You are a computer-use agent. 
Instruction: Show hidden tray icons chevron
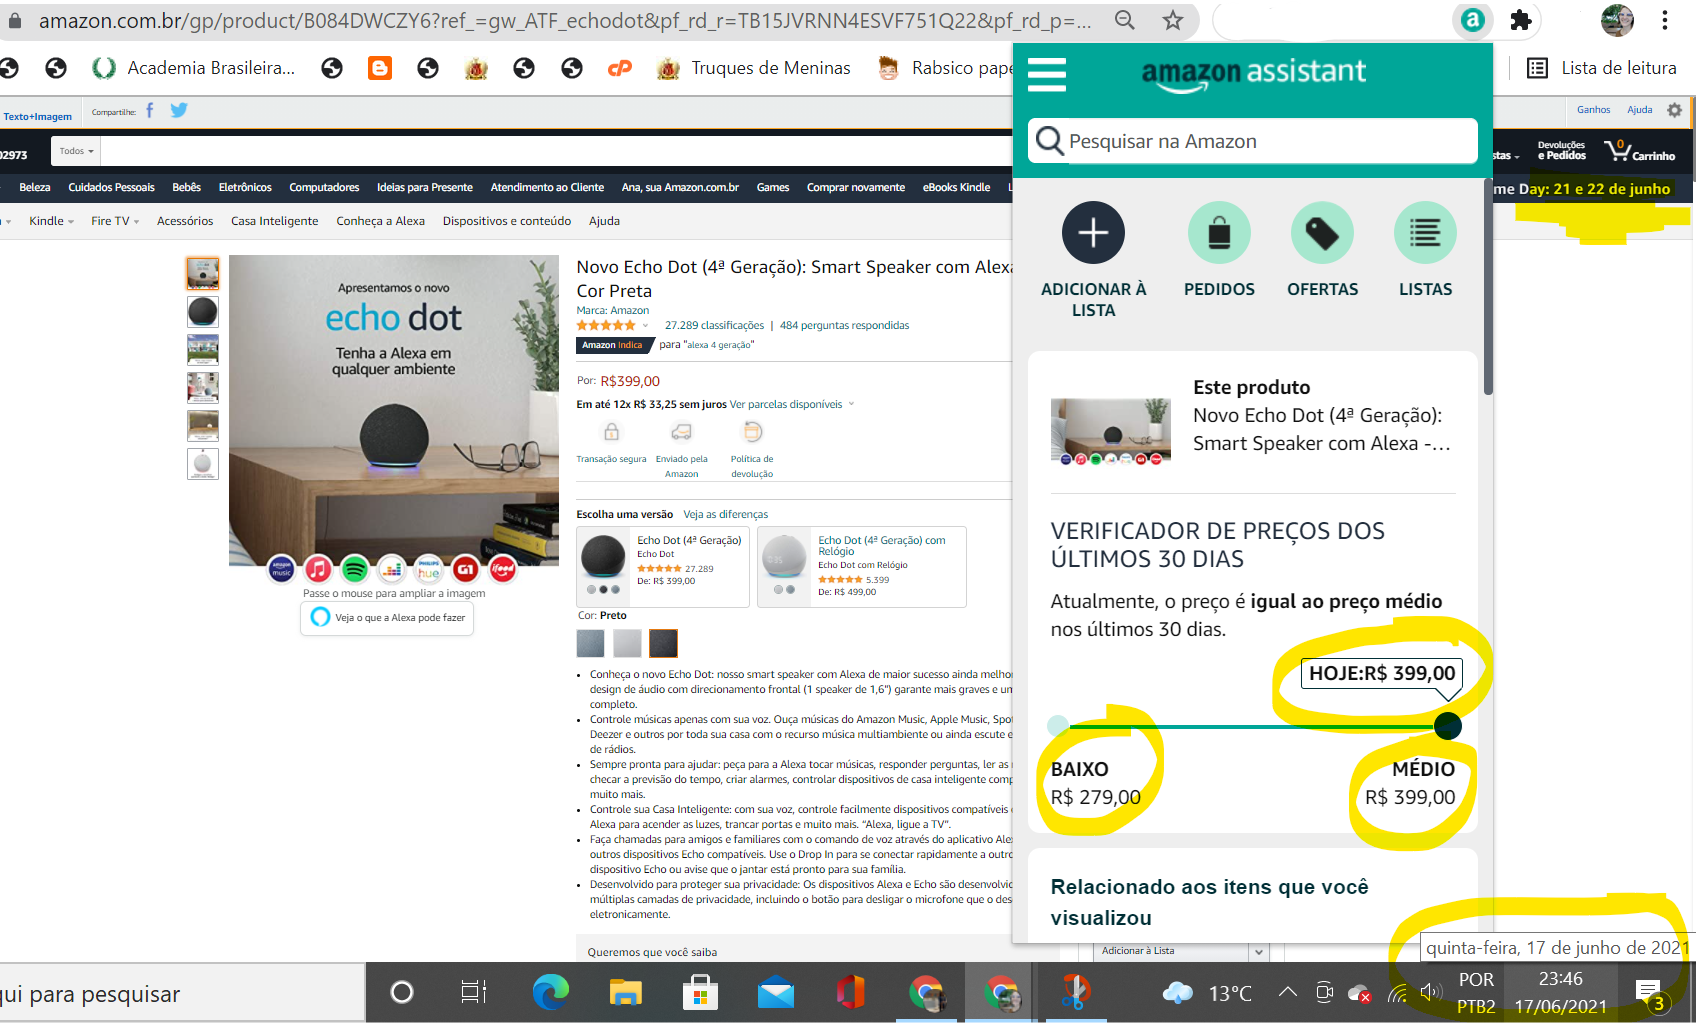click(1287, 992)
